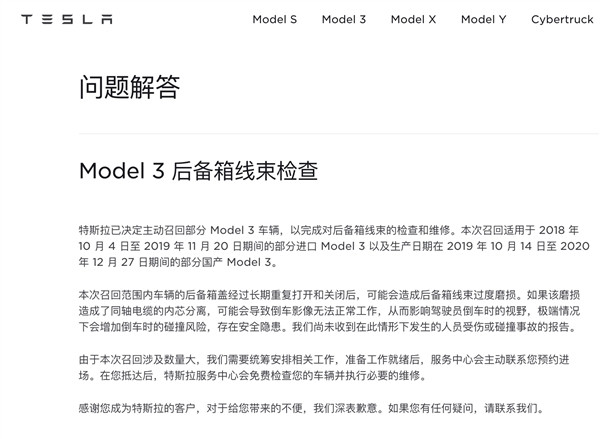Click the text 服务中心会主动联系您预约进

pos(500,359)
